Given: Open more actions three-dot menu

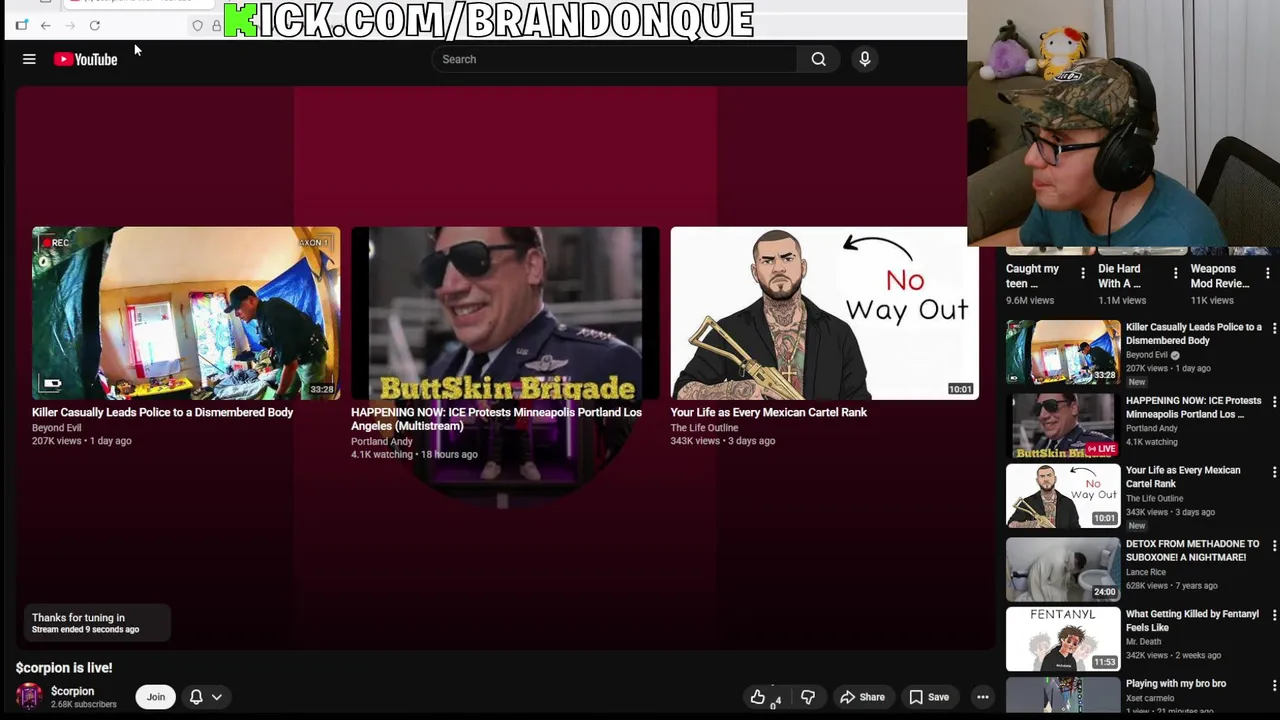Looking at the screenshot, I should [x=983, y=697].
